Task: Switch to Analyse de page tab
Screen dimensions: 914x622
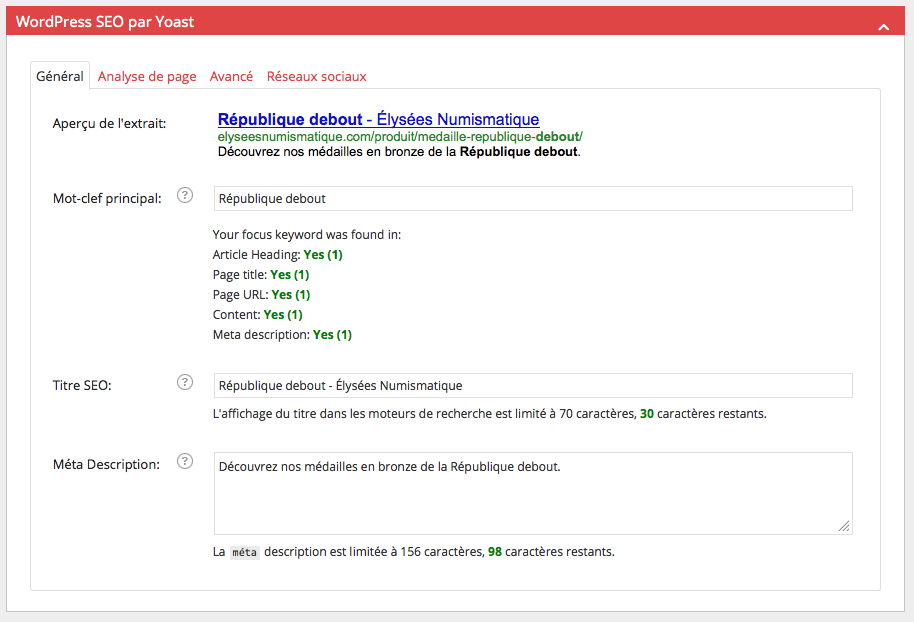Action: click(147, 76)
